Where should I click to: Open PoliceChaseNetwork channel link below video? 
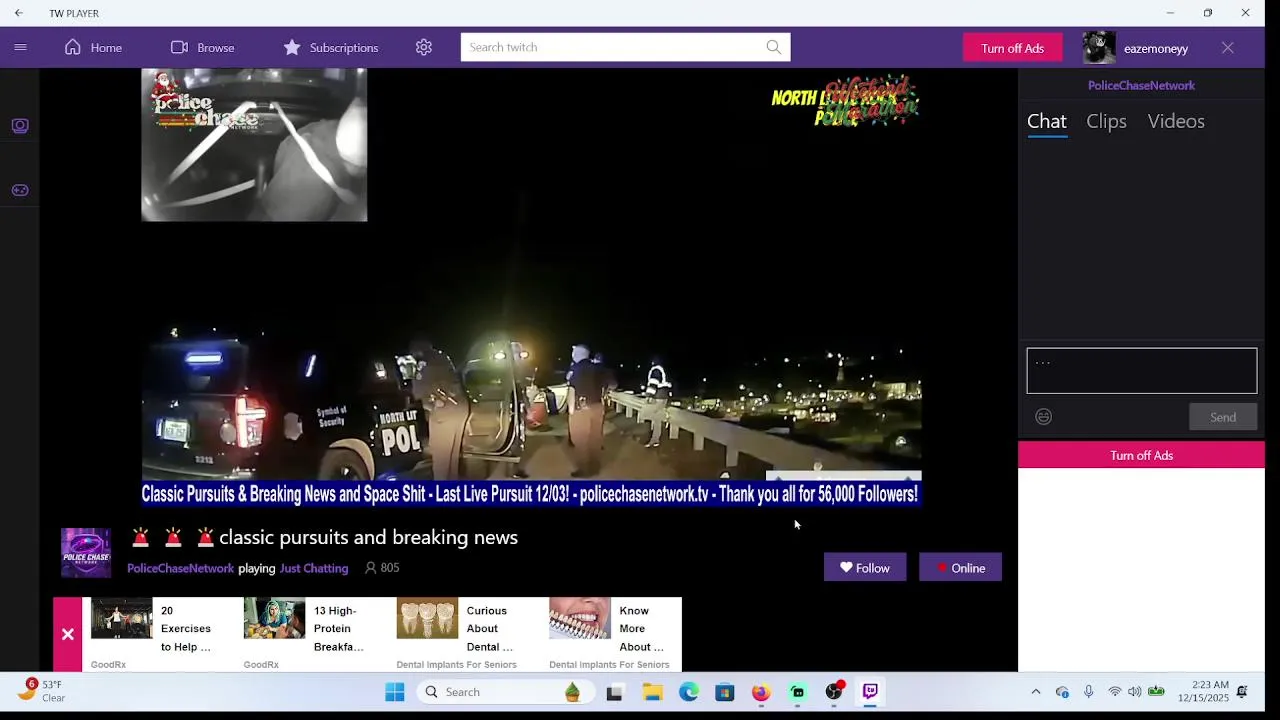(x=180, y=568)
